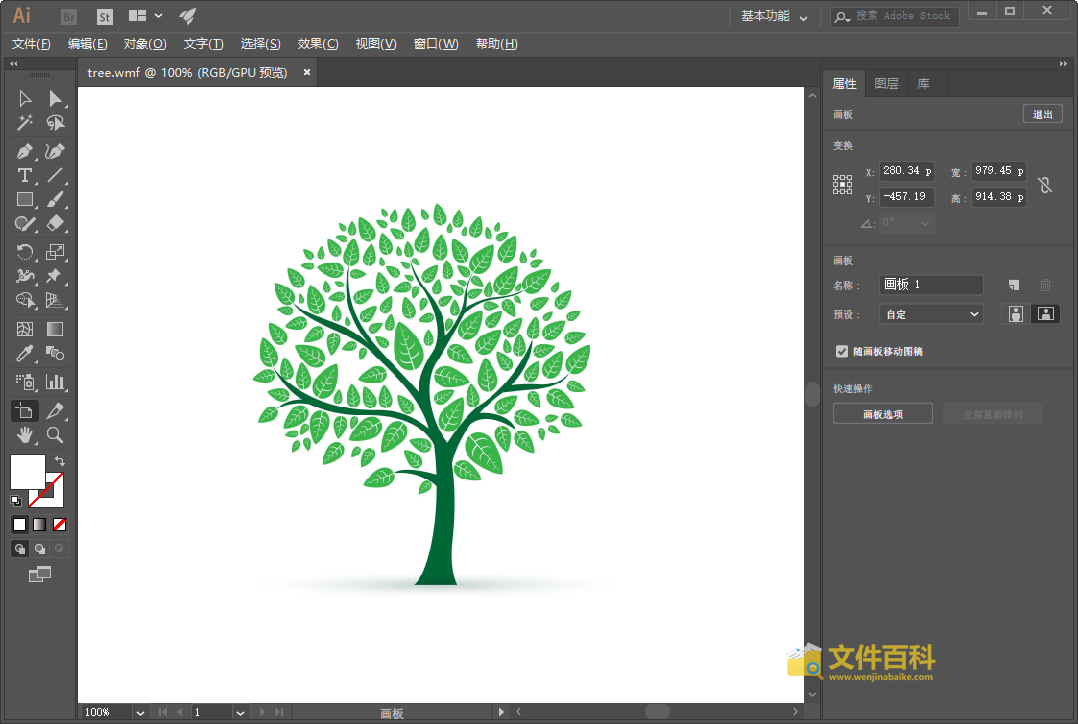
Task: Pick the Symbol Sprayer tool
Action: (x=25, y=382)
